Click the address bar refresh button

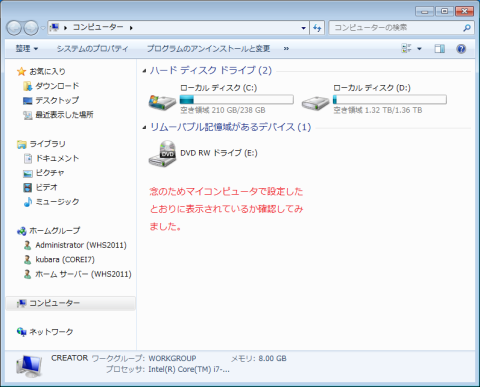coord(317,28)
